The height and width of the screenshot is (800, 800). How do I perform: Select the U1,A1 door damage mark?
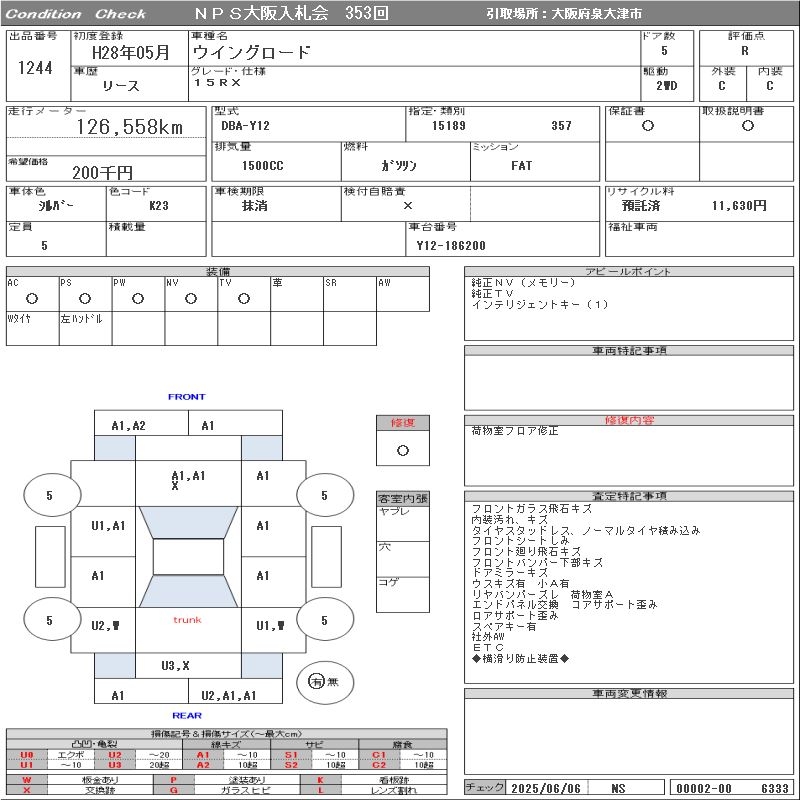tap(108, 526)
